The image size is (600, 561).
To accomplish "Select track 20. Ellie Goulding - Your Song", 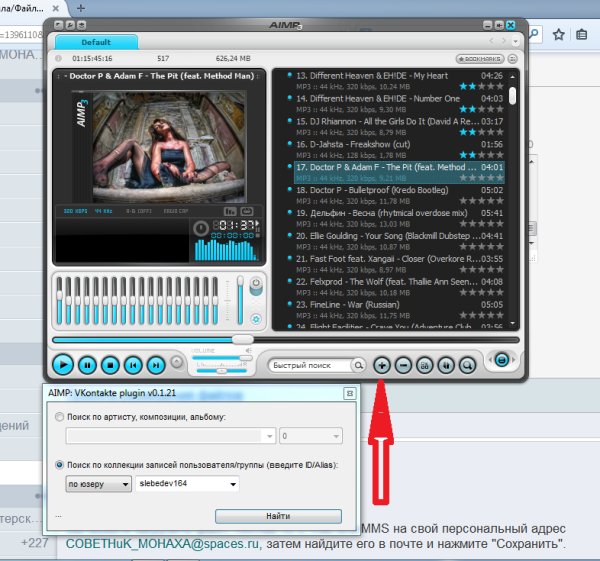I will click(399, 241).
